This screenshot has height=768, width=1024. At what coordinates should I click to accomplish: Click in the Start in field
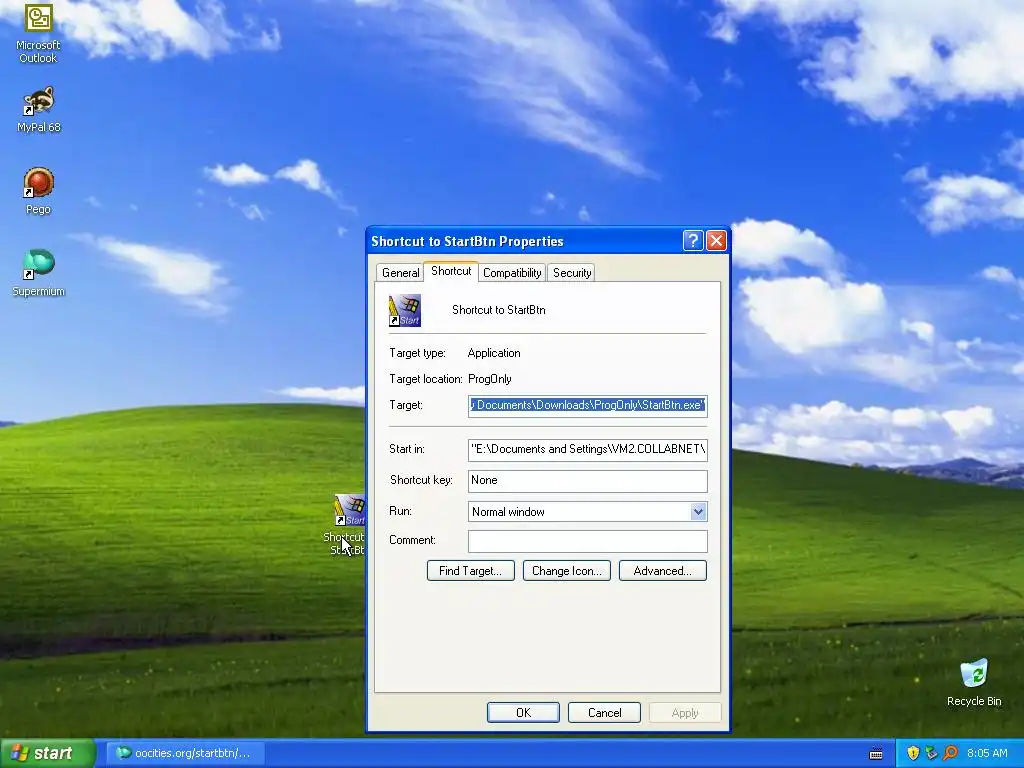588,449
